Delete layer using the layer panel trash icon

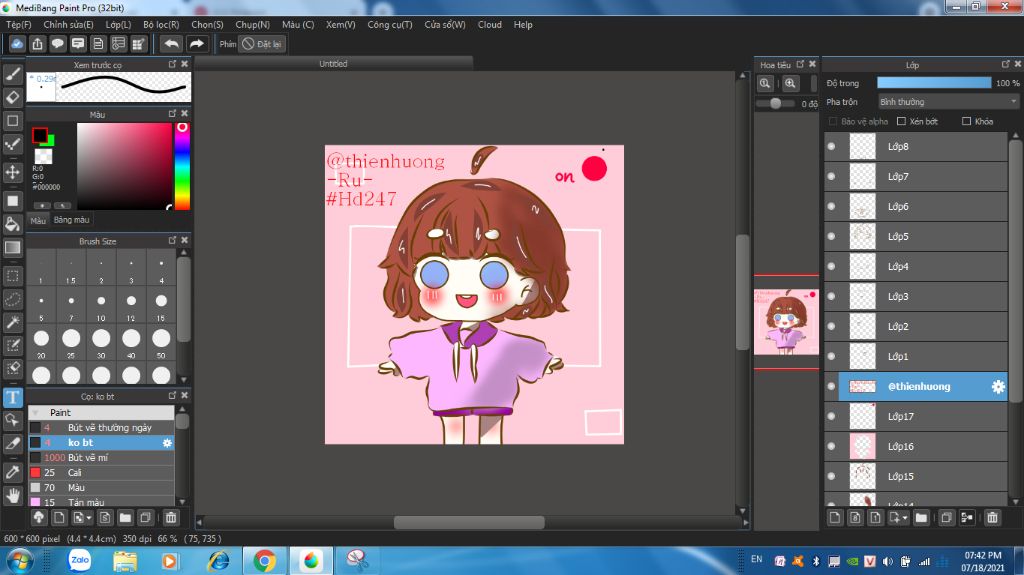tap(992, 517)
